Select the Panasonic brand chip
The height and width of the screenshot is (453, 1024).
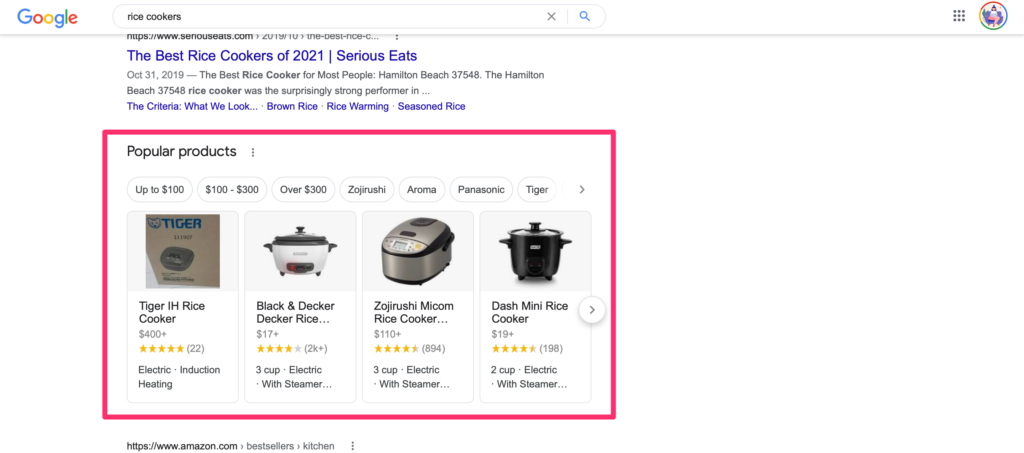pyautogui.click(x=481, y=189)
